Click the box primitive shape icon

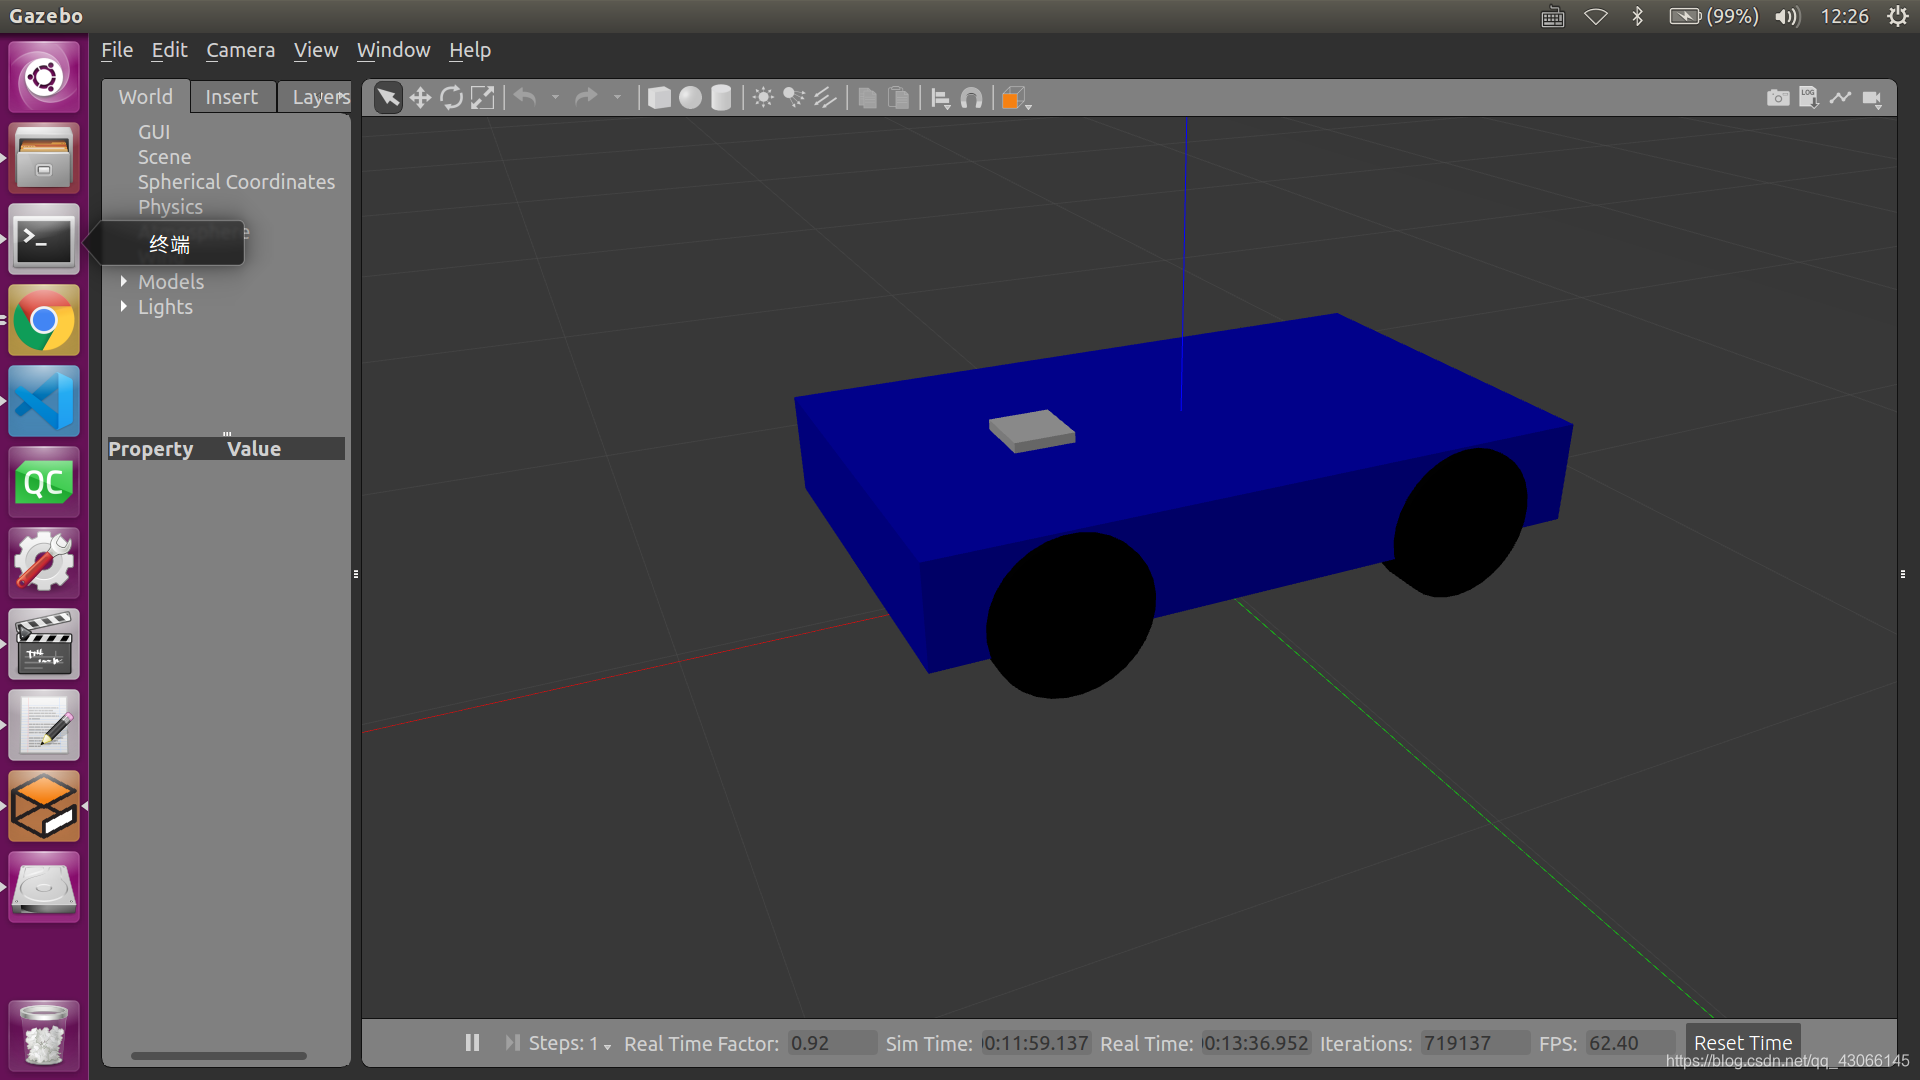click(x=657, y=98)
